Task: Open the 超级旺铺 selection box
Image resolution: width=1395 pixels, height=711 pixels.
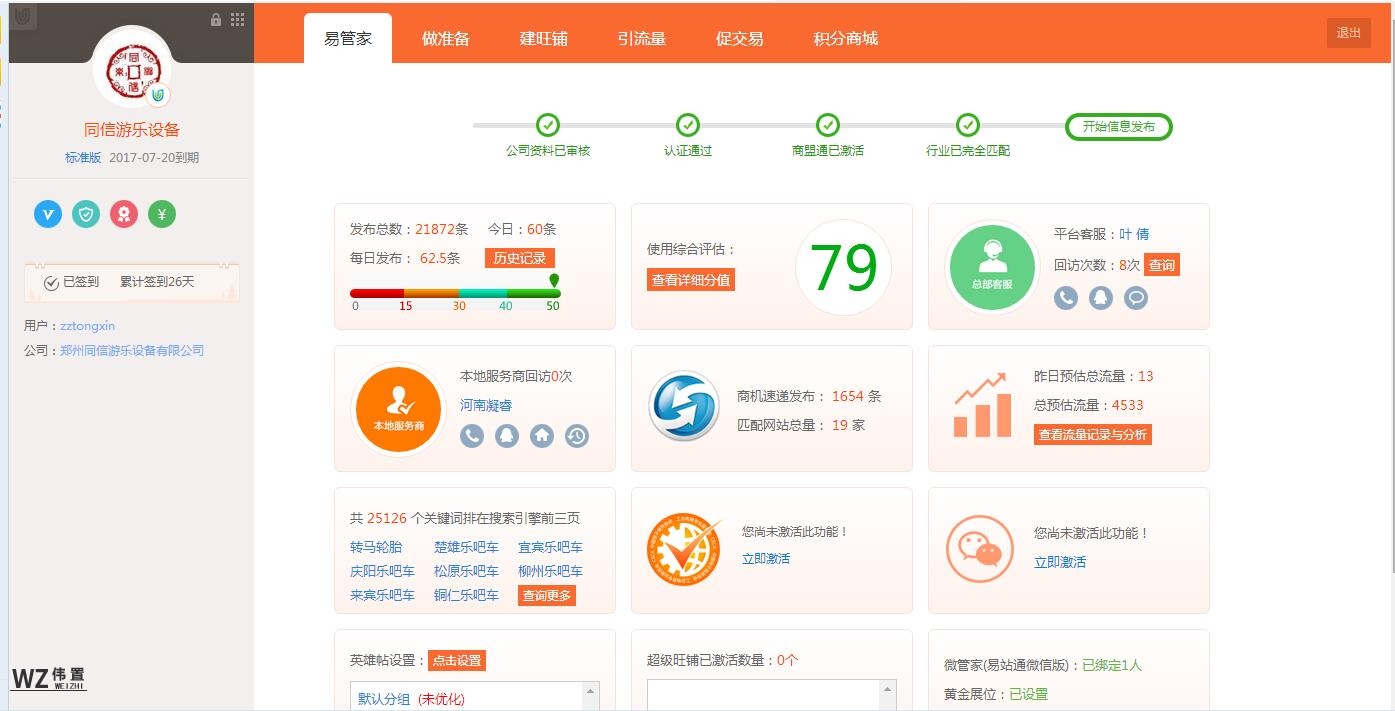Action: (765, 692)
